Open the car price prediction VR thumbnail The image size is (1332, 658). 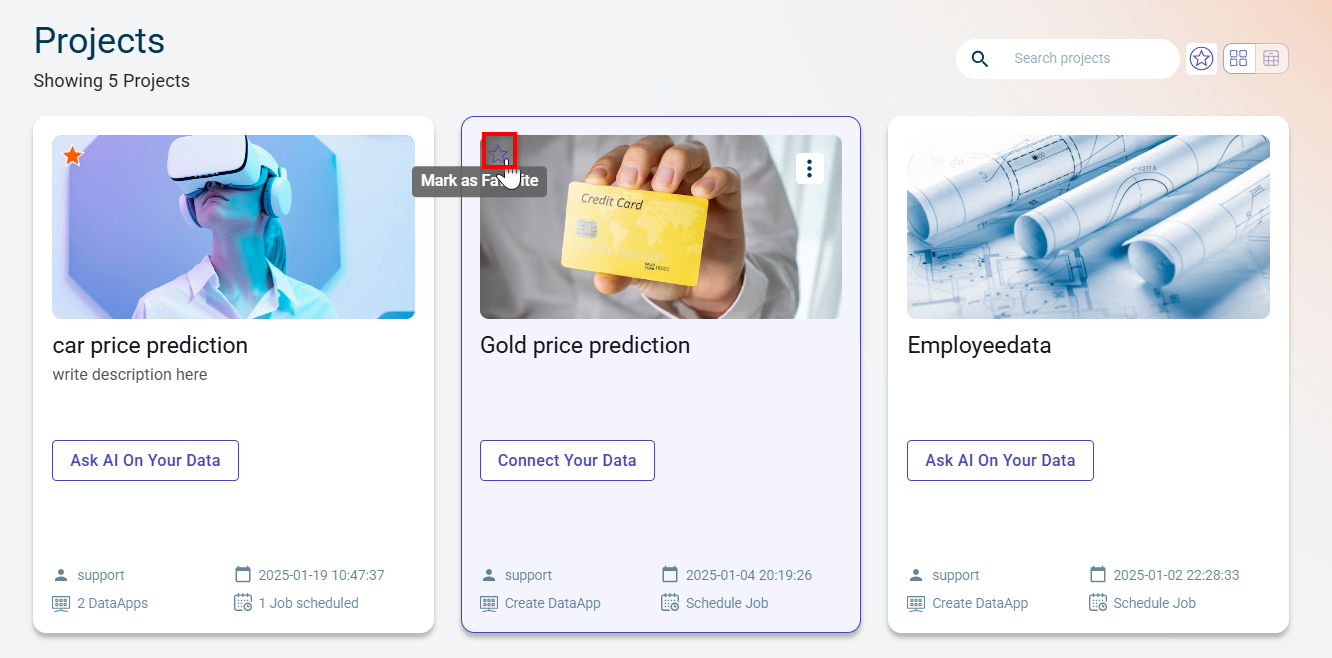[233, 227]
